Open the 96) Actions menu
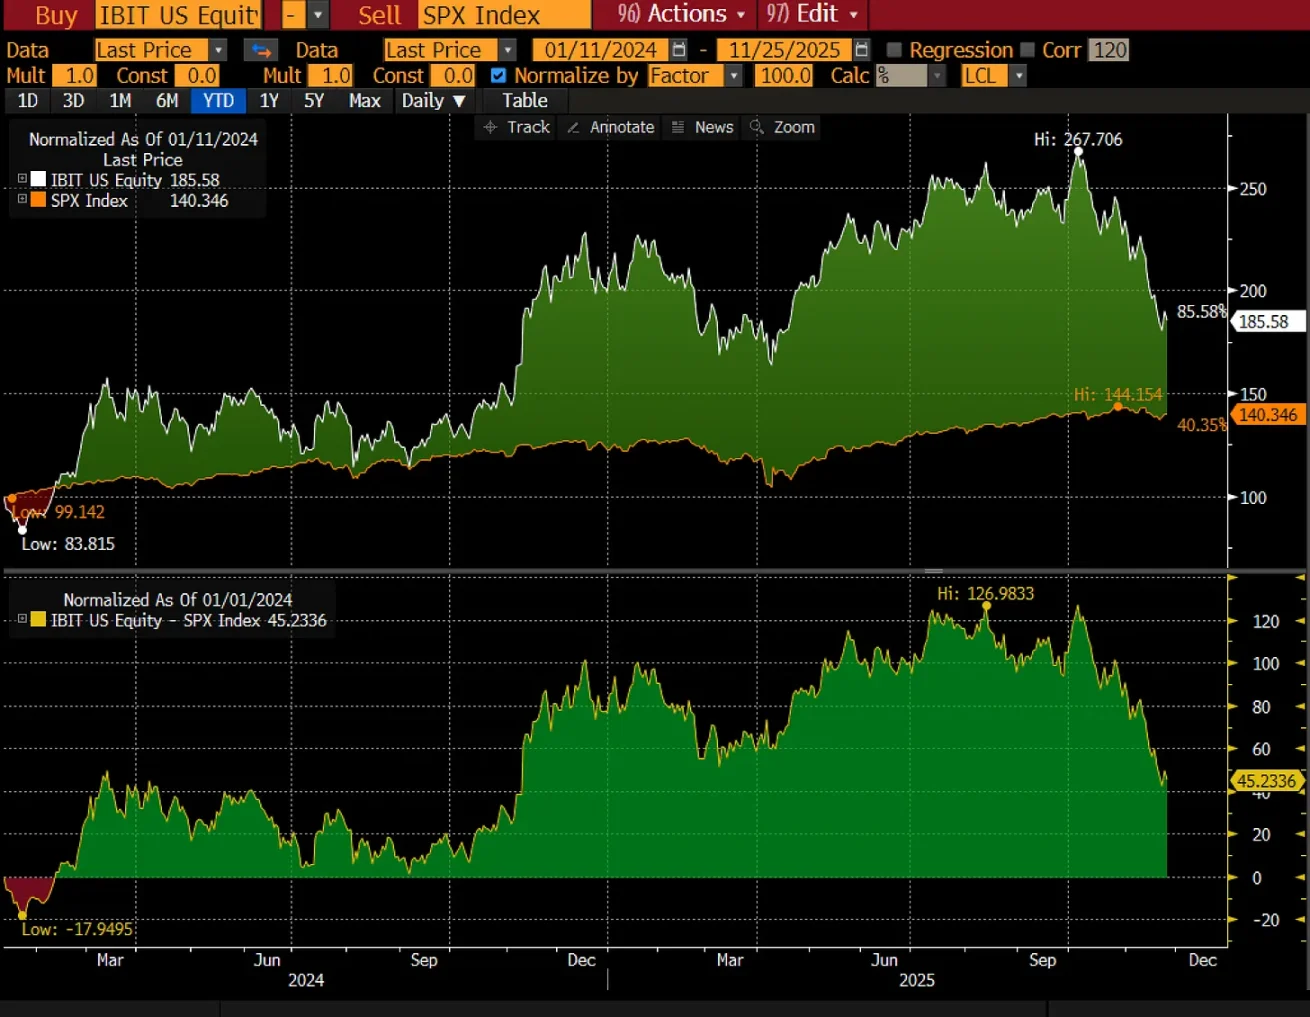 [x=674, y=14]
